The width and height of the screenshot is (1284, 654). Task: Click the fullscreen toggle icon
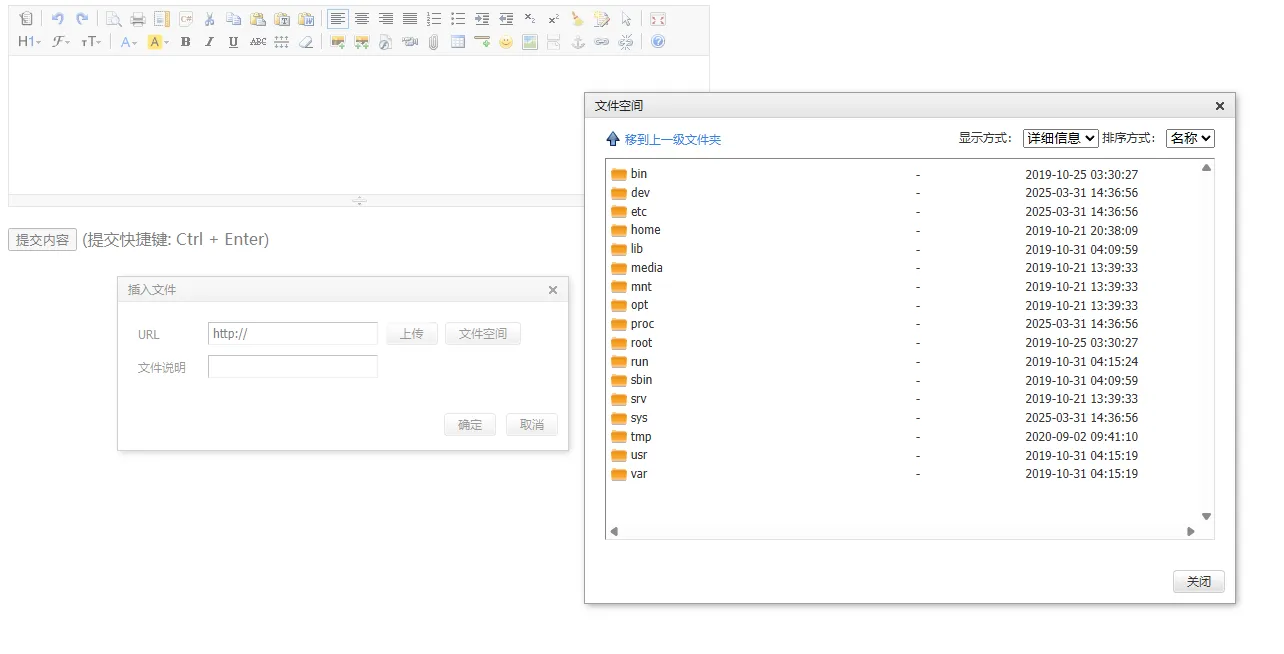(657, 19)
